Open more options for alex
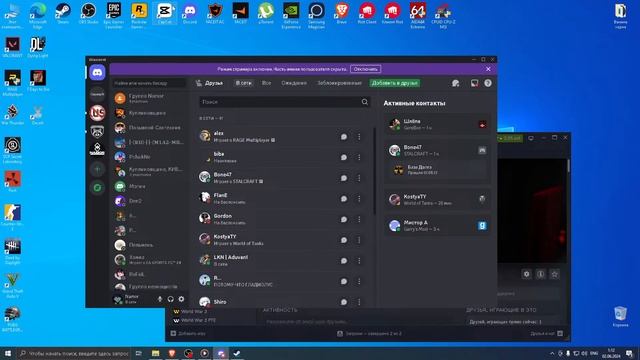This screenshot has height=360, width=640. 359,137
